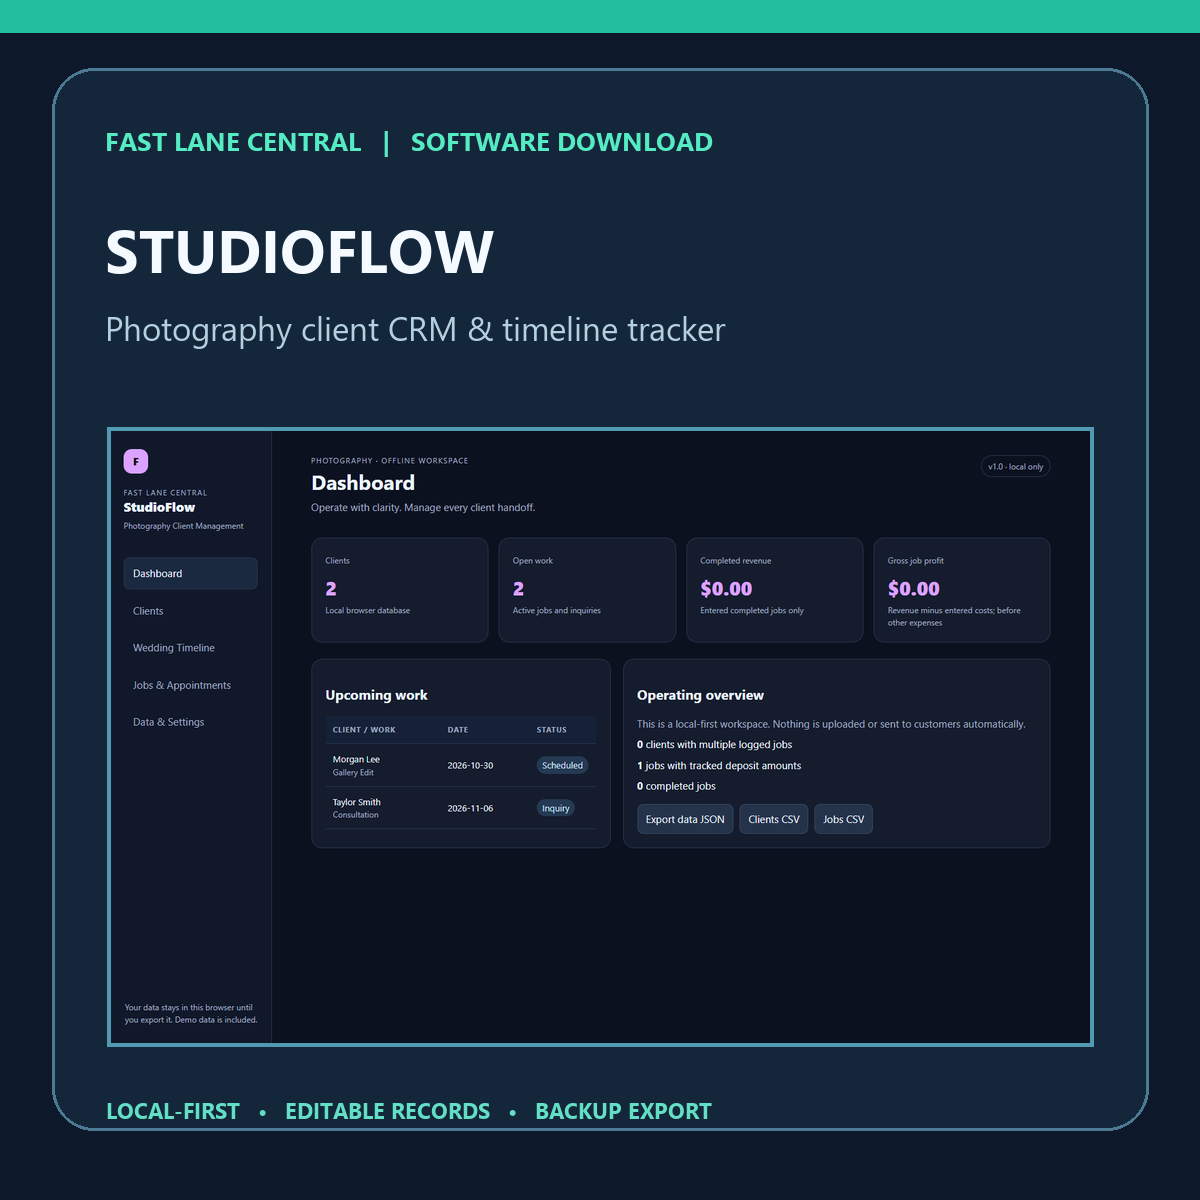The height and width of the screenshot is (1200, 1200).
Task: Click 'Gallery Edit' work label
Action: click(x=353, y=773)
